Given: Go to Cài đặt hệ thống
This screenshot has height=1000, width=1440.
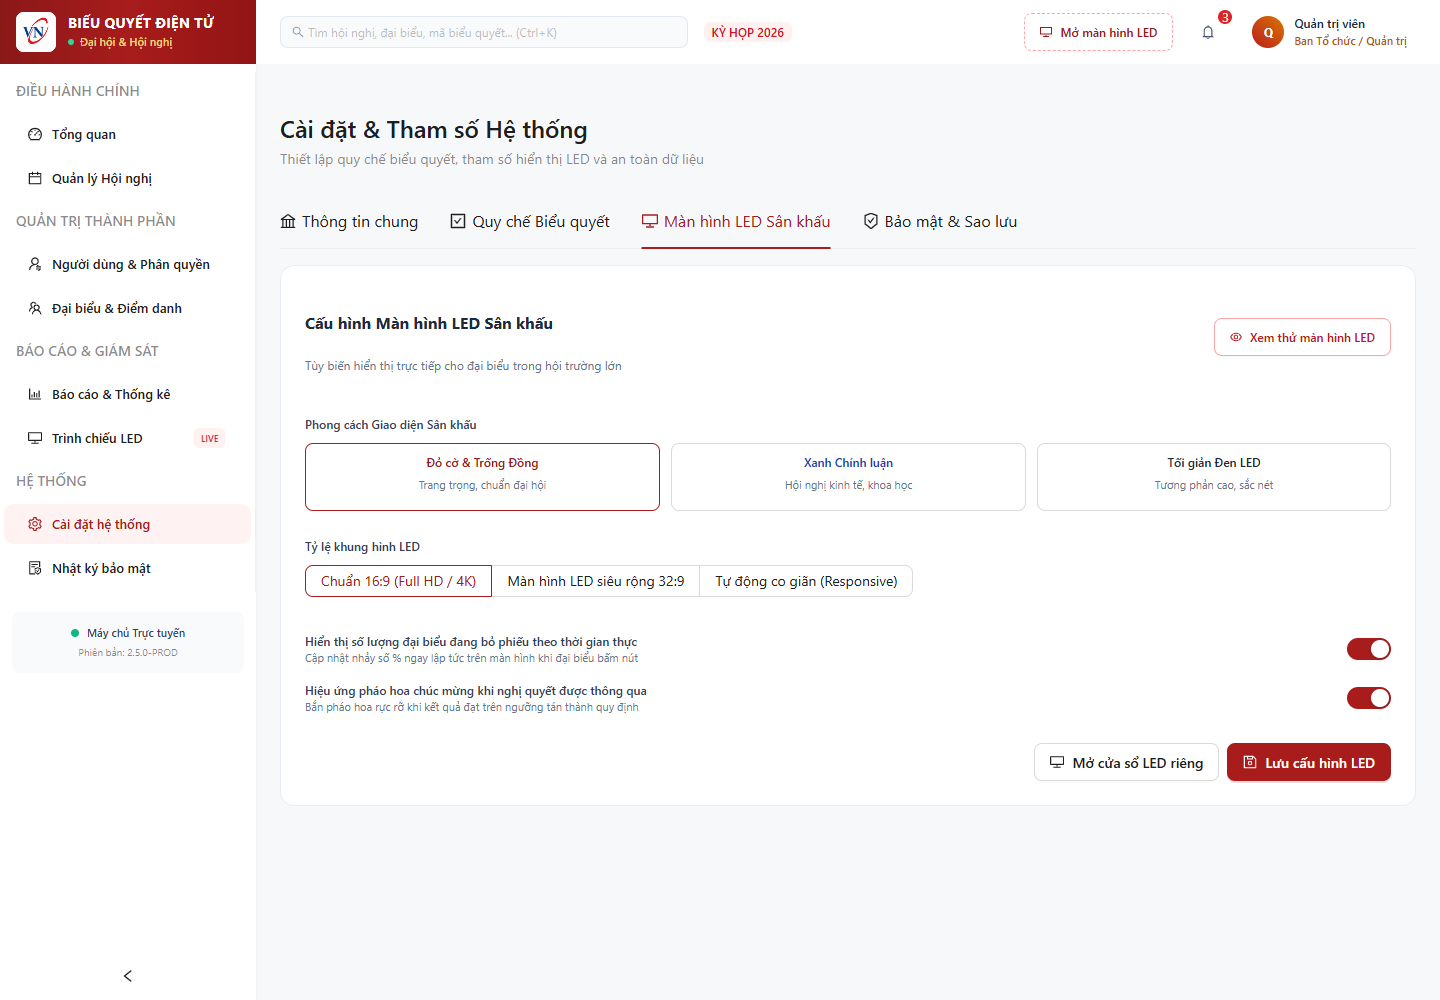Looking at the screenshot, I should pos(128,524).
